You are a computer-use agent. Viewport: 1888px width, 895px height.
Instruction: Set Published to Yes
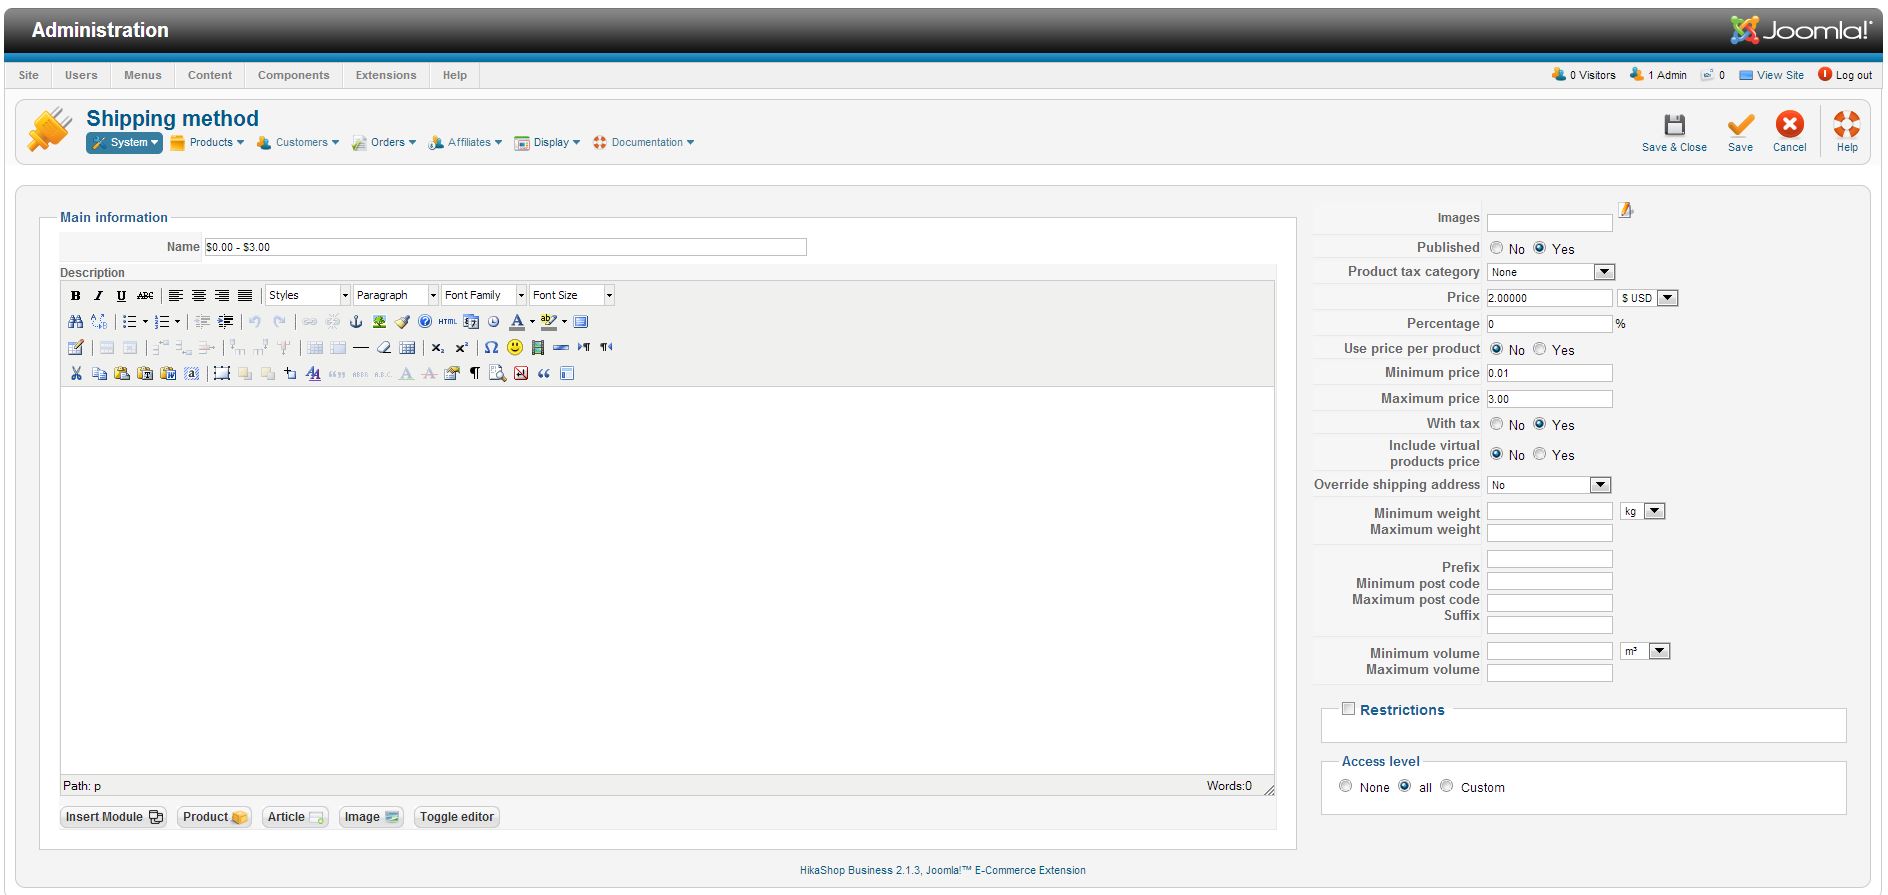pyautogui.click(x=1540, y=248)
